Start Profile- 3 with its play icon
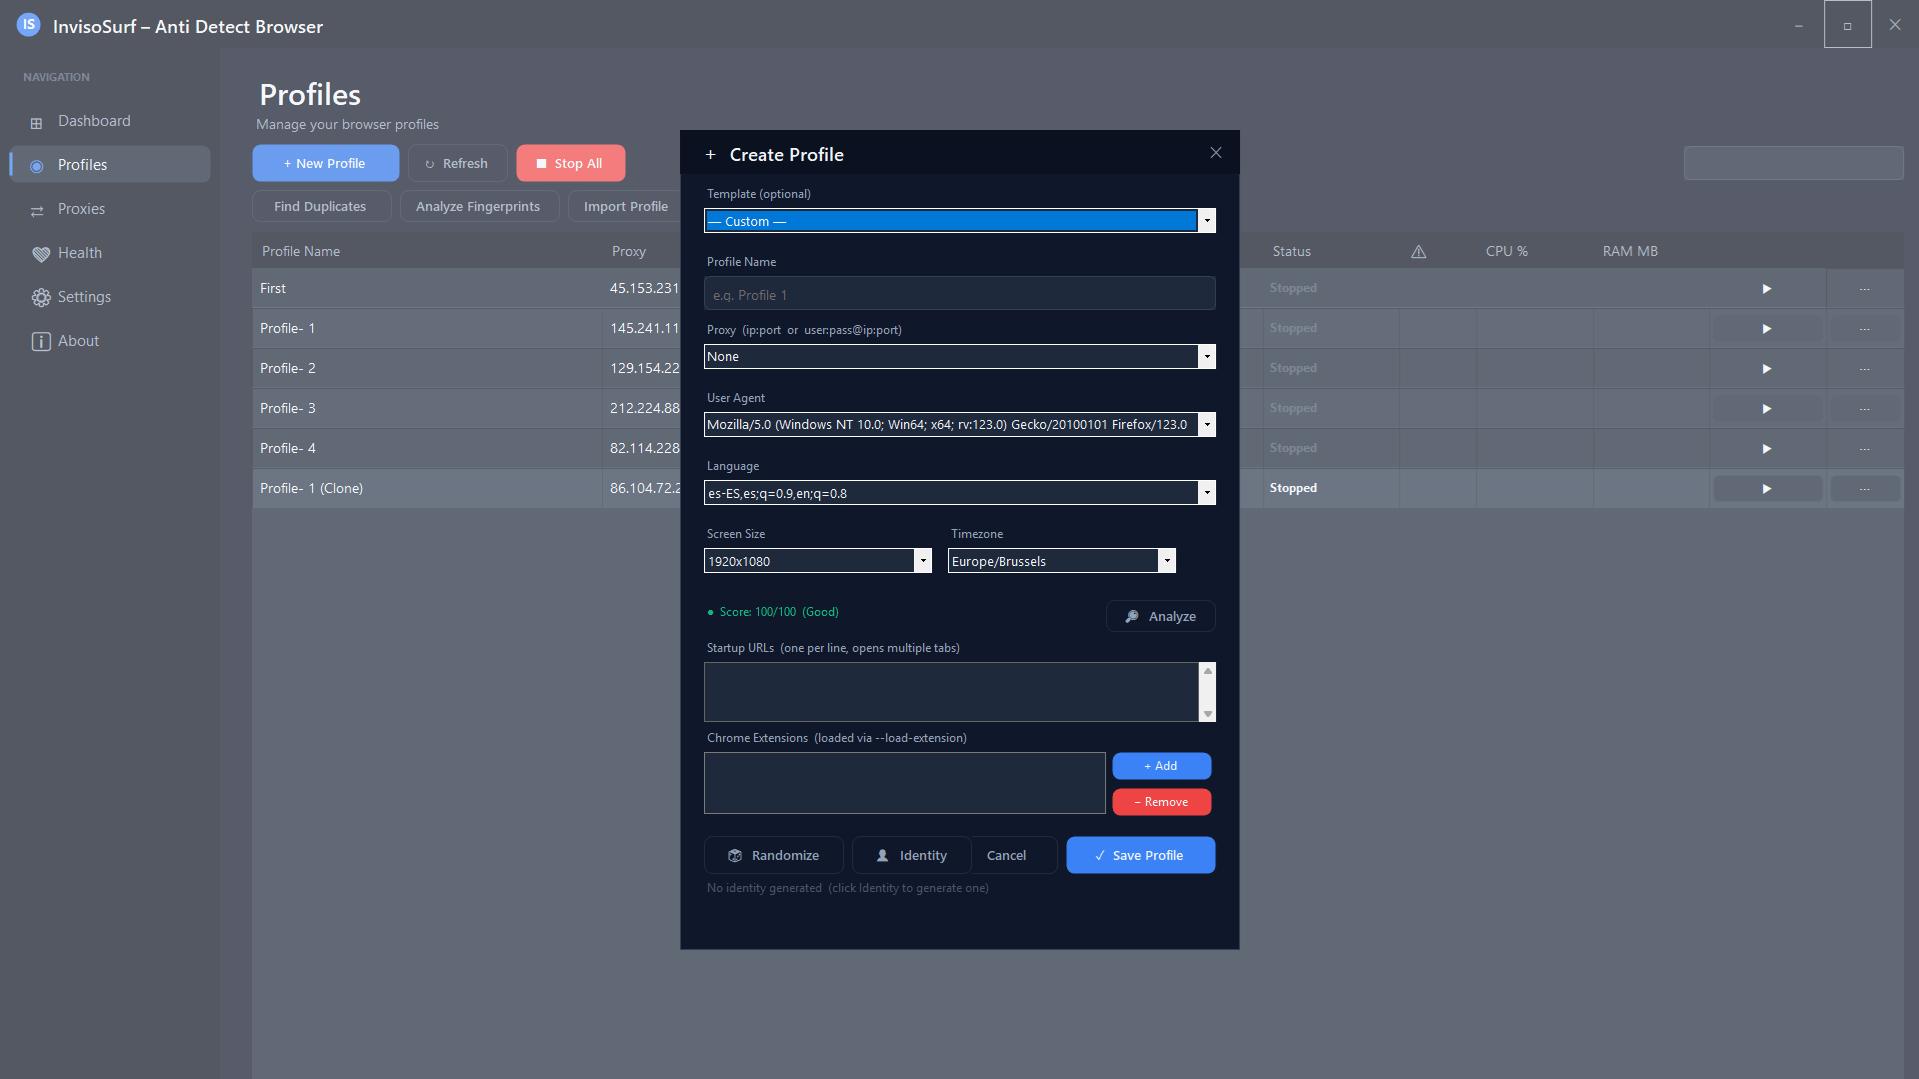Image resolution: width=1919 pixels, height=1079 pixels. tap(1766, 409)
